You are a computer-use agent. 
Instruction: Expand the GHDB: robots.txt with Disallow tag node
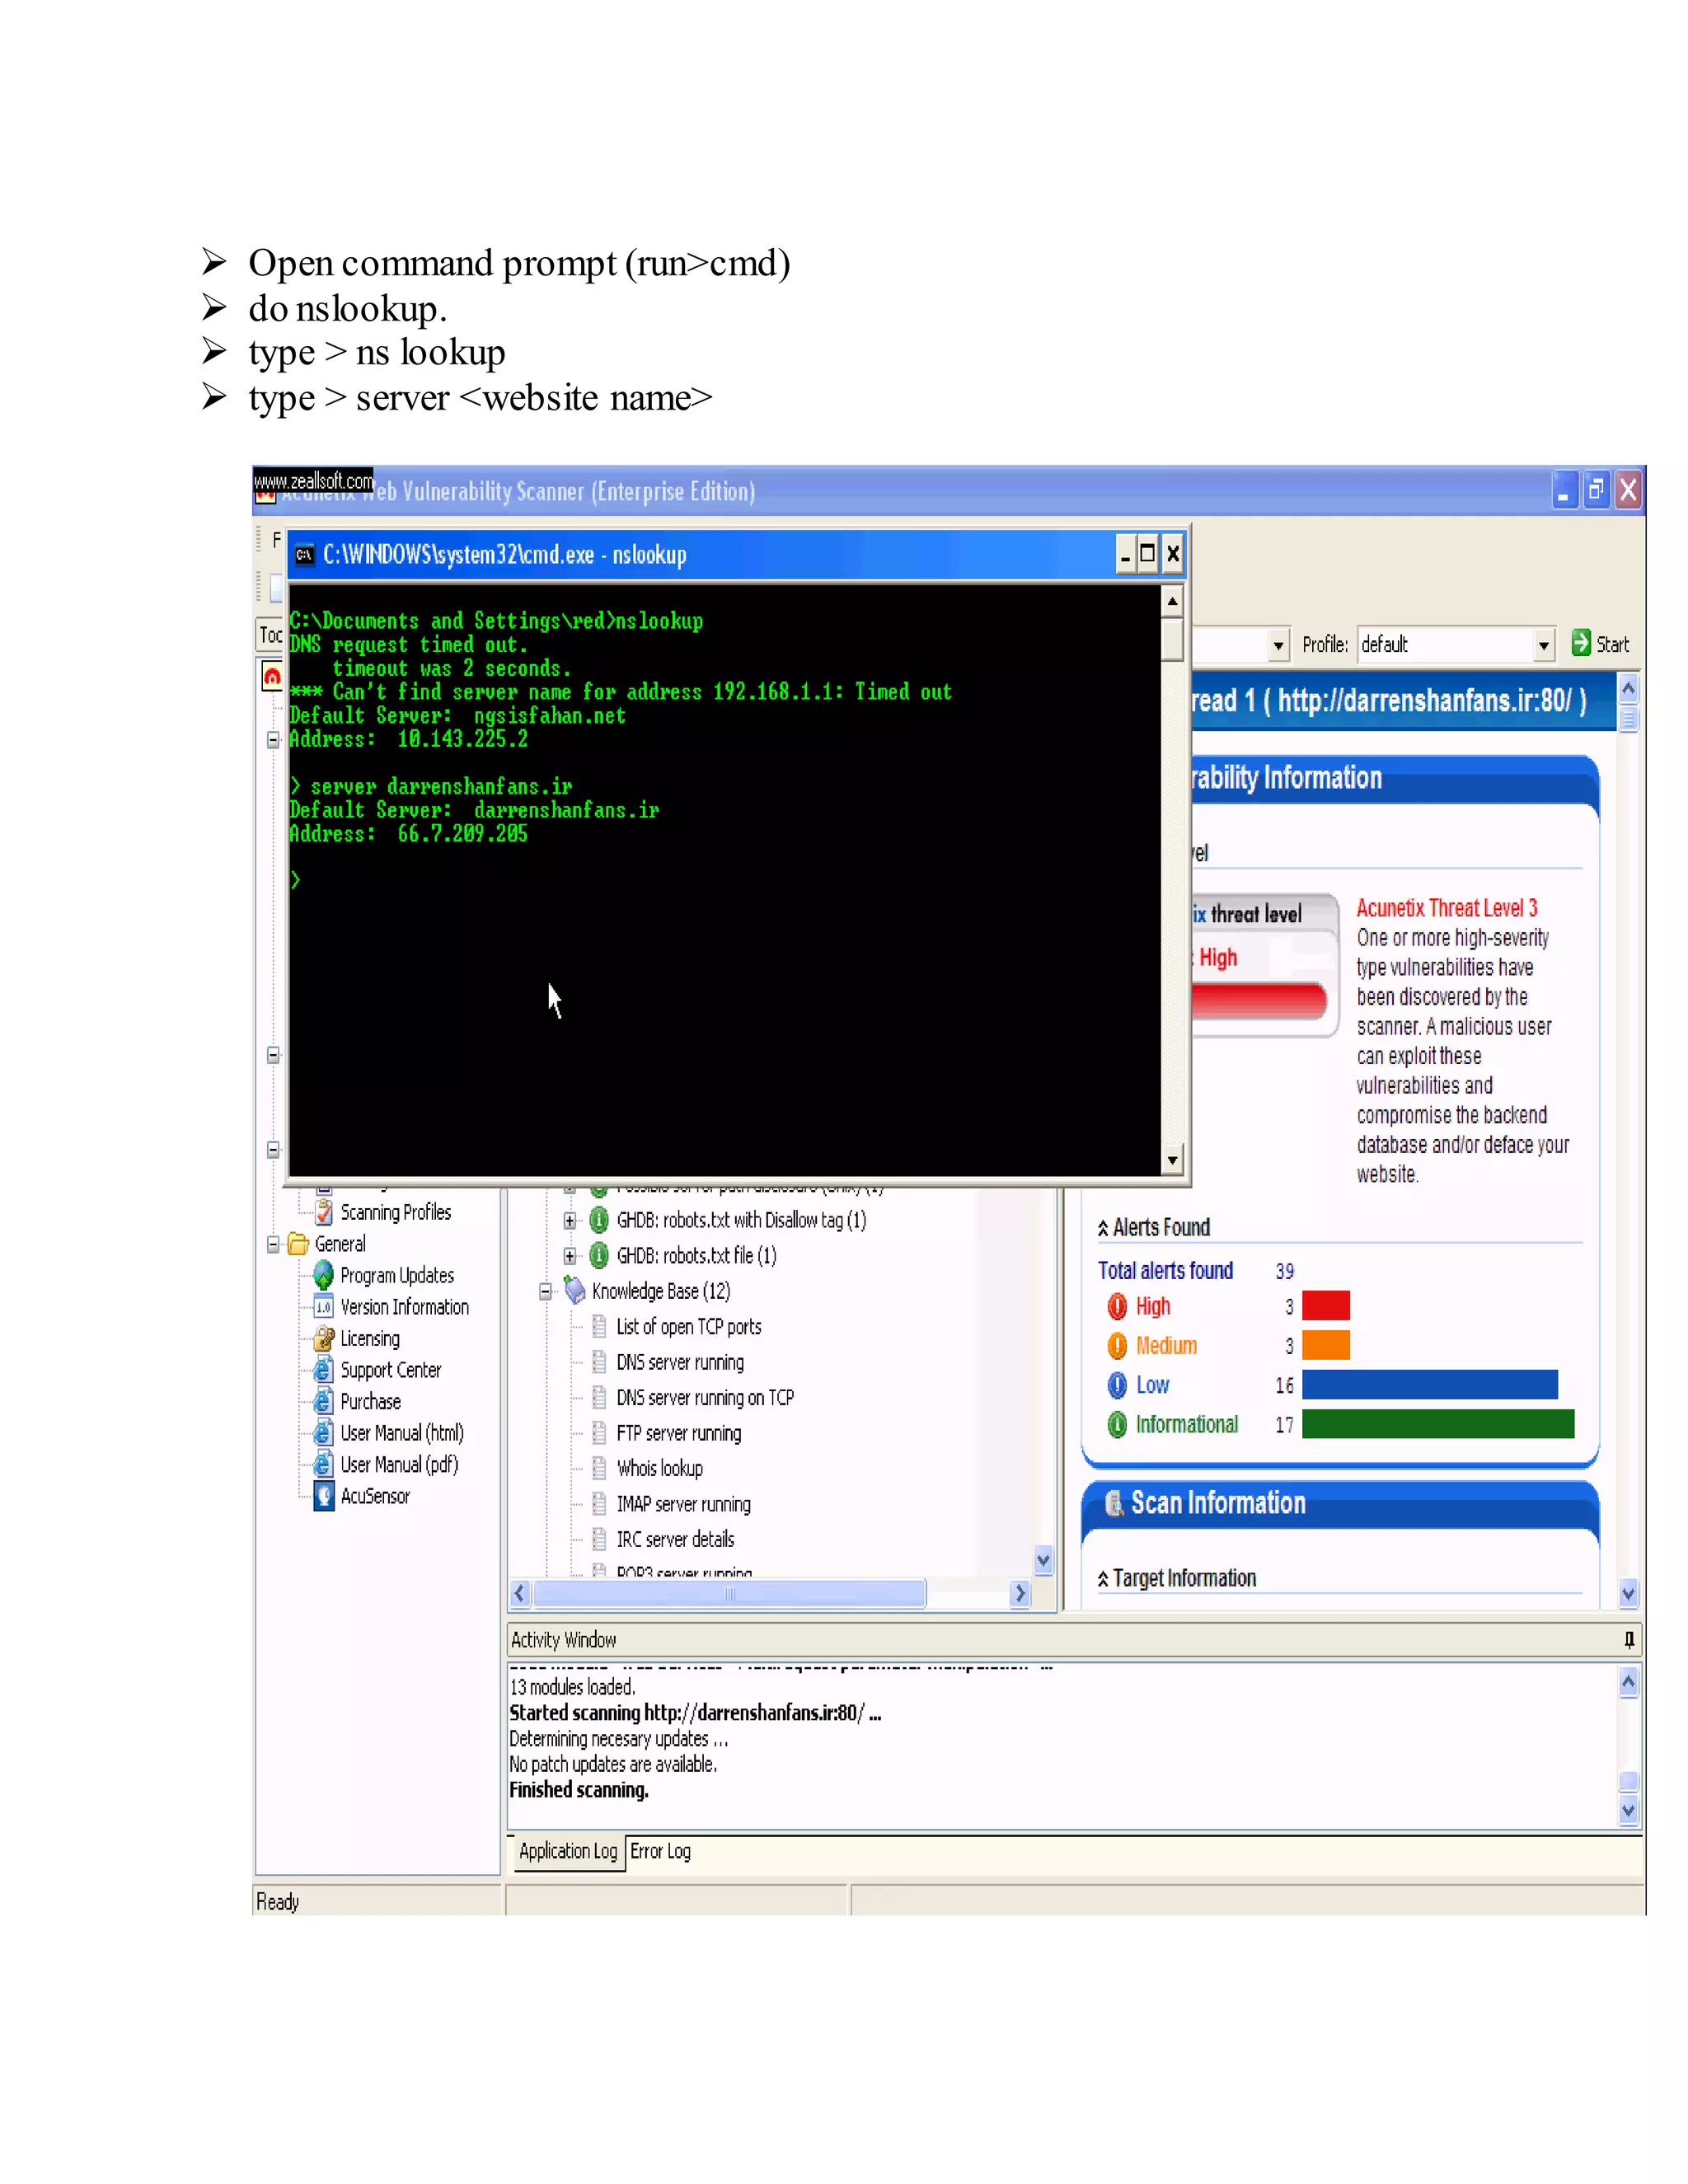coord(569,1220)
